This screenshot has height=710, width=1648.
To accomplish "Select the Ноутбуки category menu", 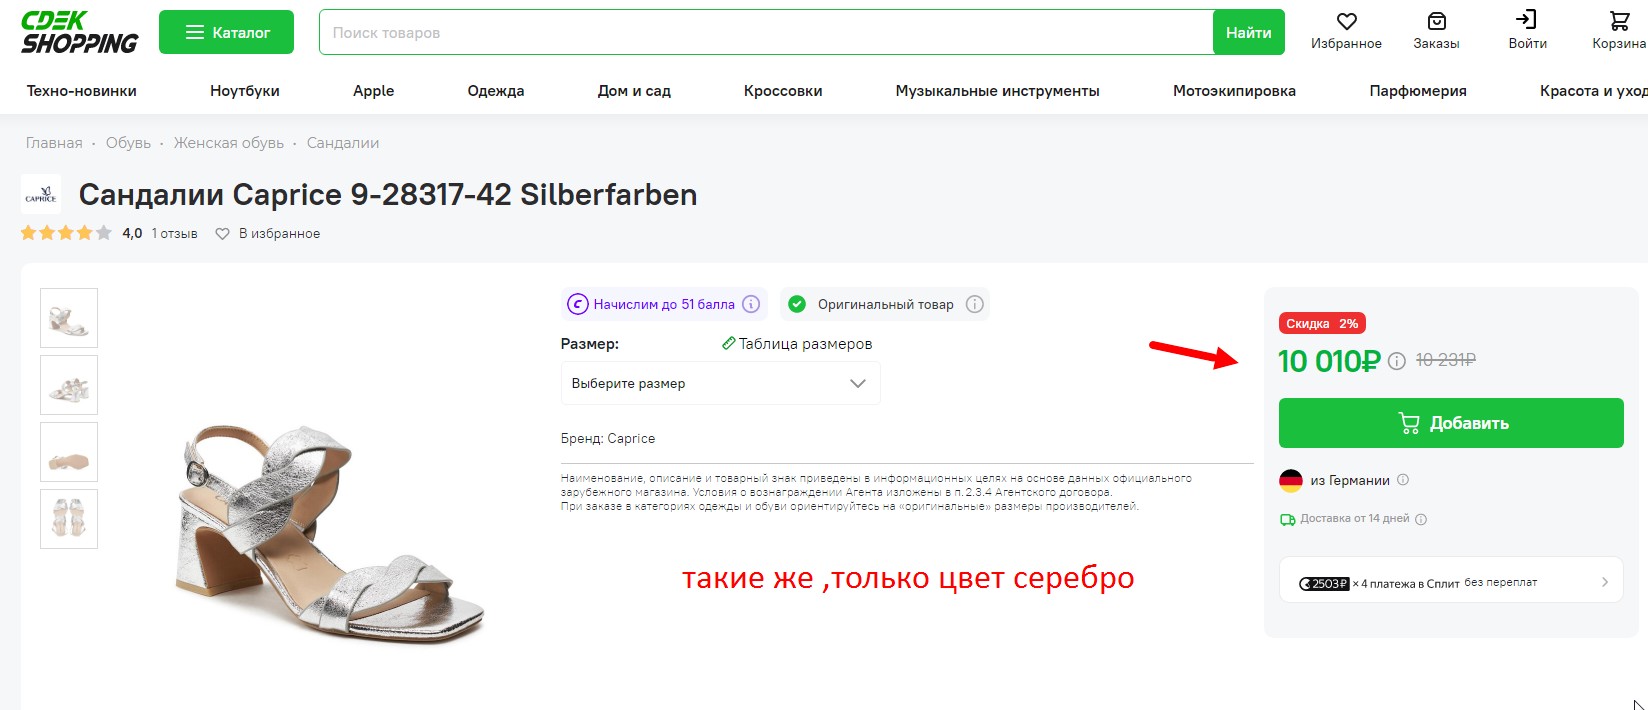I will click(245, 91).
